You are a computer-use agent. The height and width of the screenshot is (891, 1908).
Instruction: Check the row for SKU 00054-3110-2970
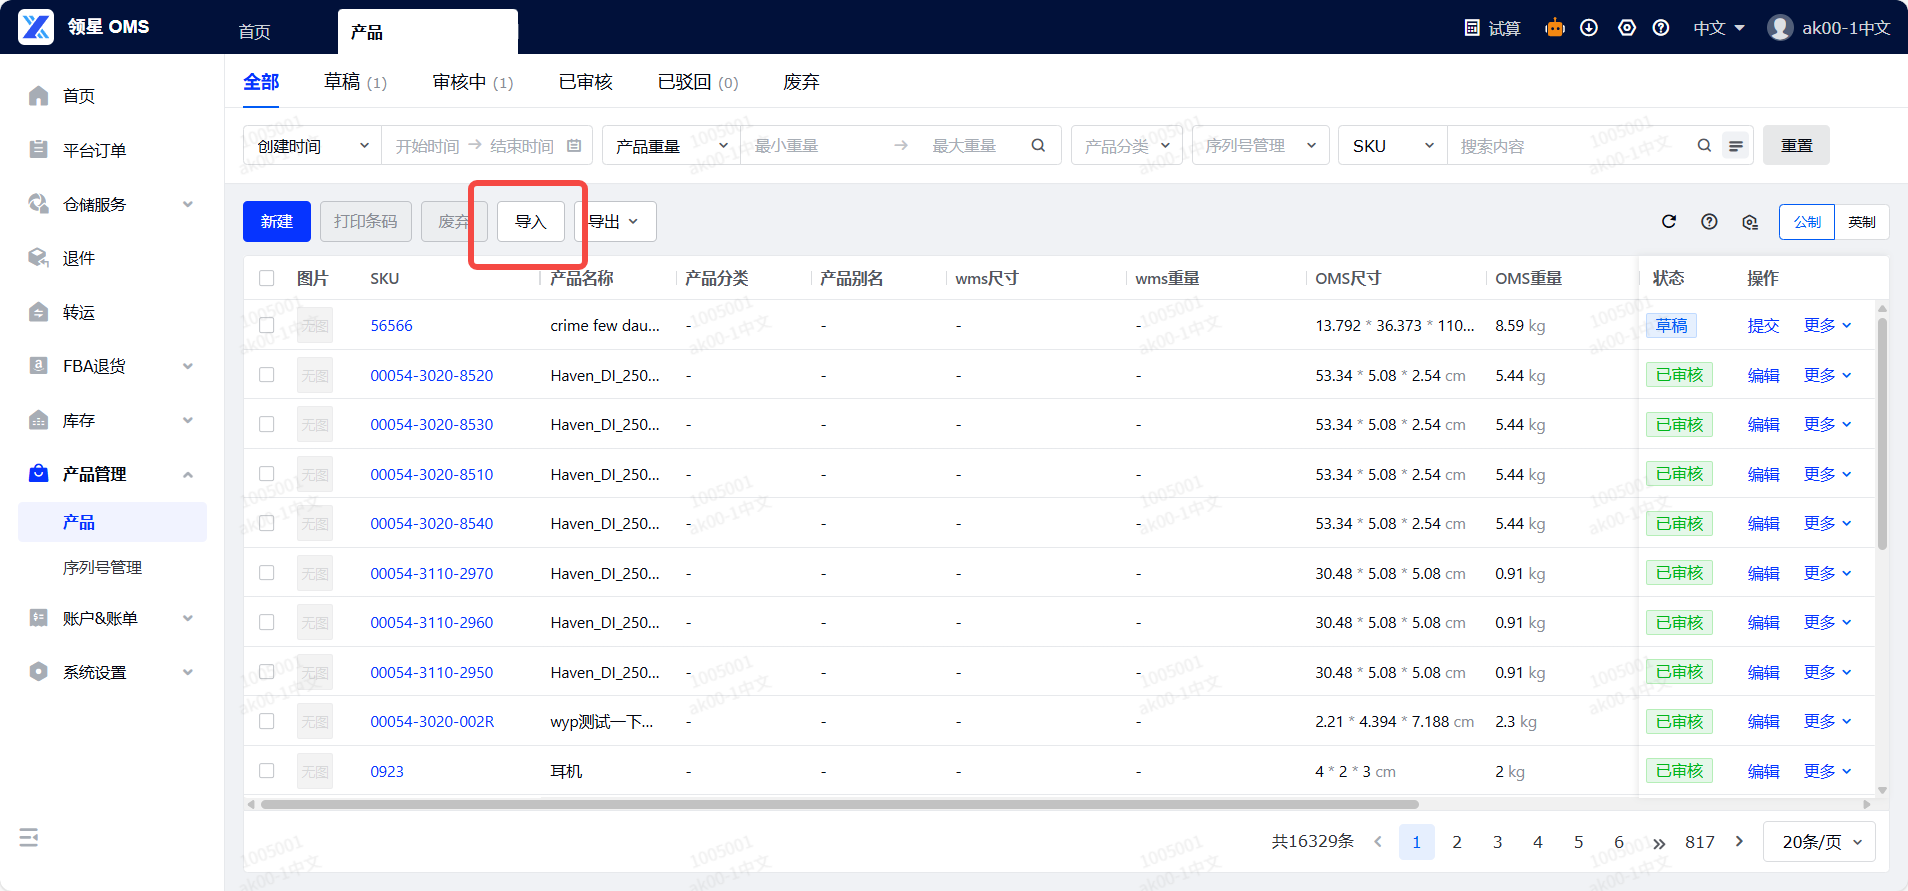click(267, 573)
